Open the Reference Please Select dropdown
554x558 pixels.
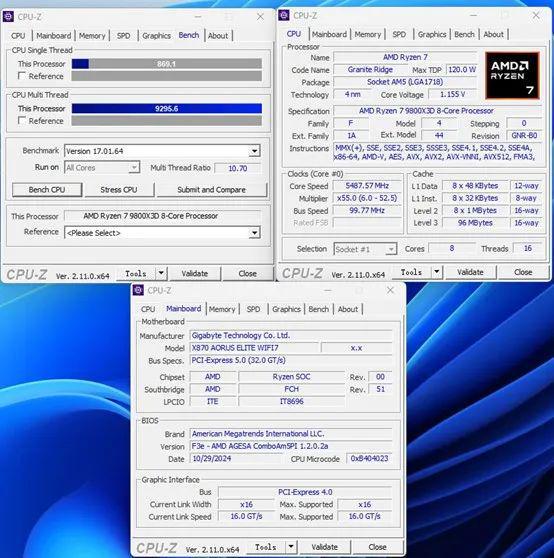click(254, 233)
